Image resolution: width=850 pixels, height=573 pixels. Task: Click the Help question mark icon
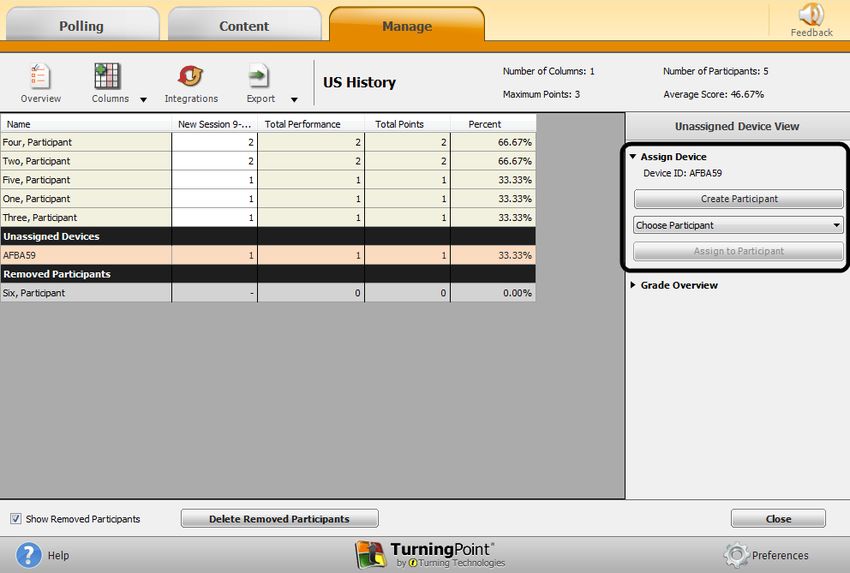click(28, 555)
